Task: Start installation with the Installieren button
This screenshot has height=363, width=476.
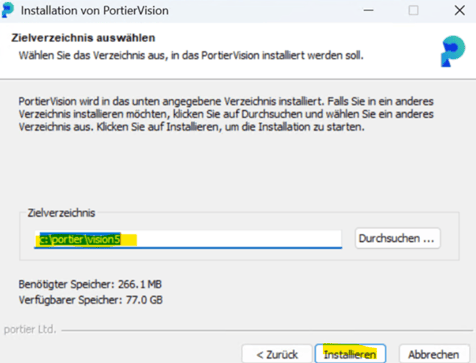Action: (350, 354)
